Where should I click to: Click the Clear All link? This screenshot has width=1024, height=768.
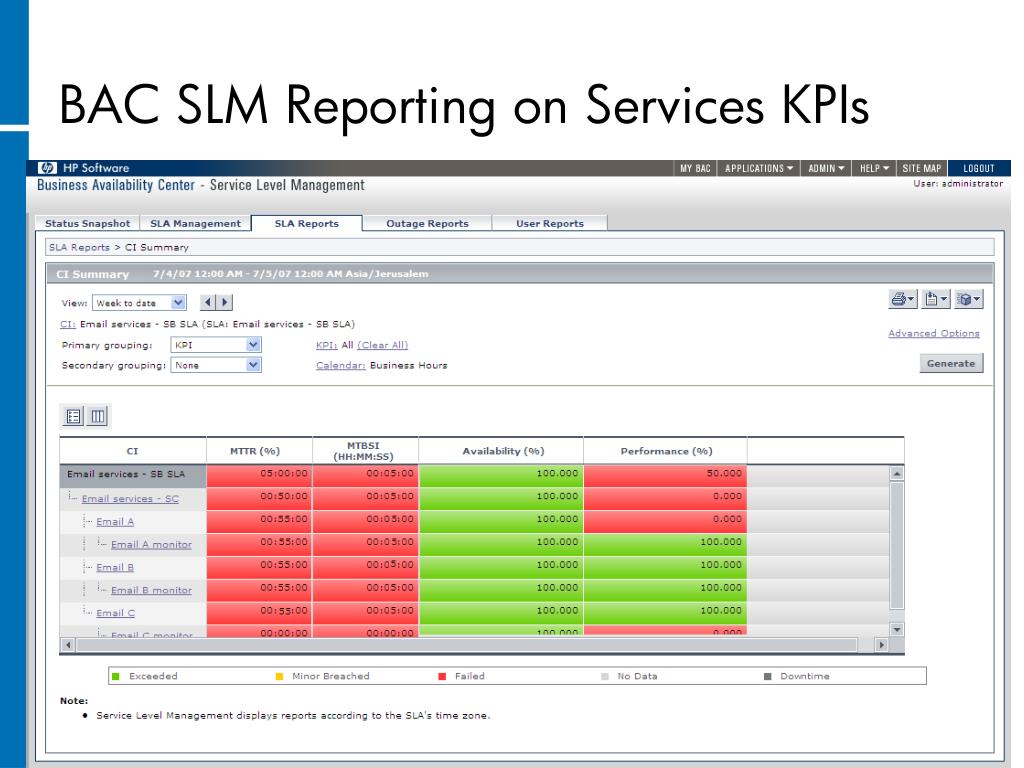pos(383,345)
